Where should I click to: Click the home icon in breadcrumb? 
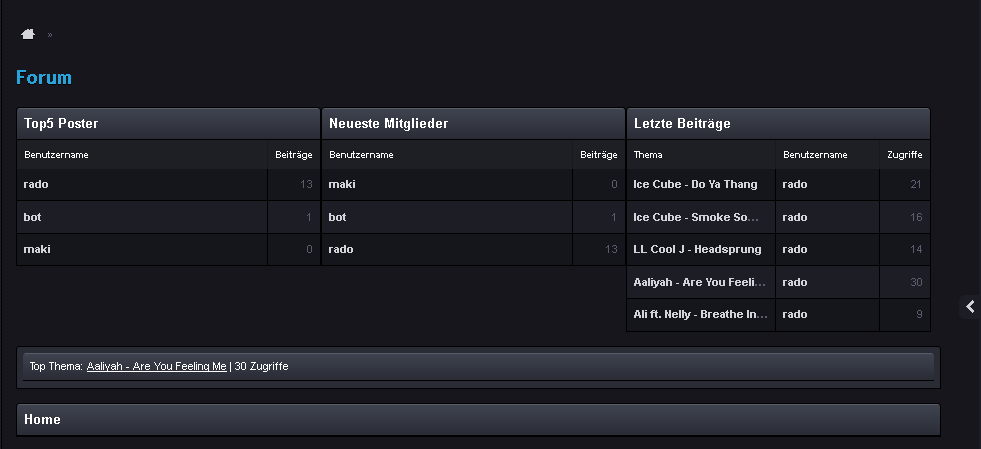click(x=28, y=34)
